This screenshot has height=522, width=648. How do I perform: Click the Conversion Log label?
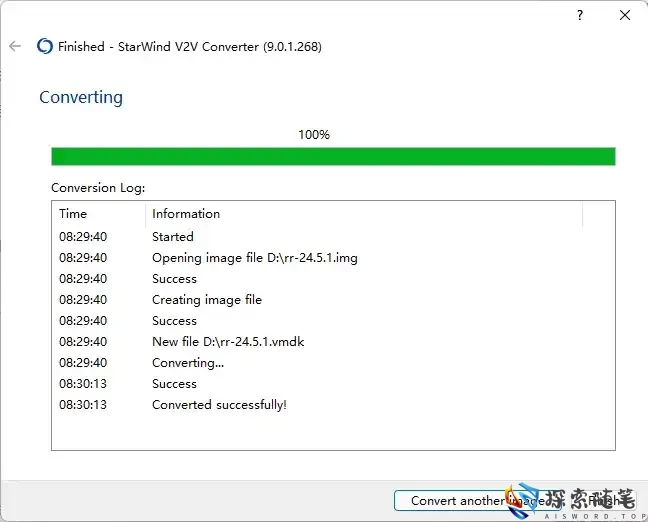tap(98, 187)
